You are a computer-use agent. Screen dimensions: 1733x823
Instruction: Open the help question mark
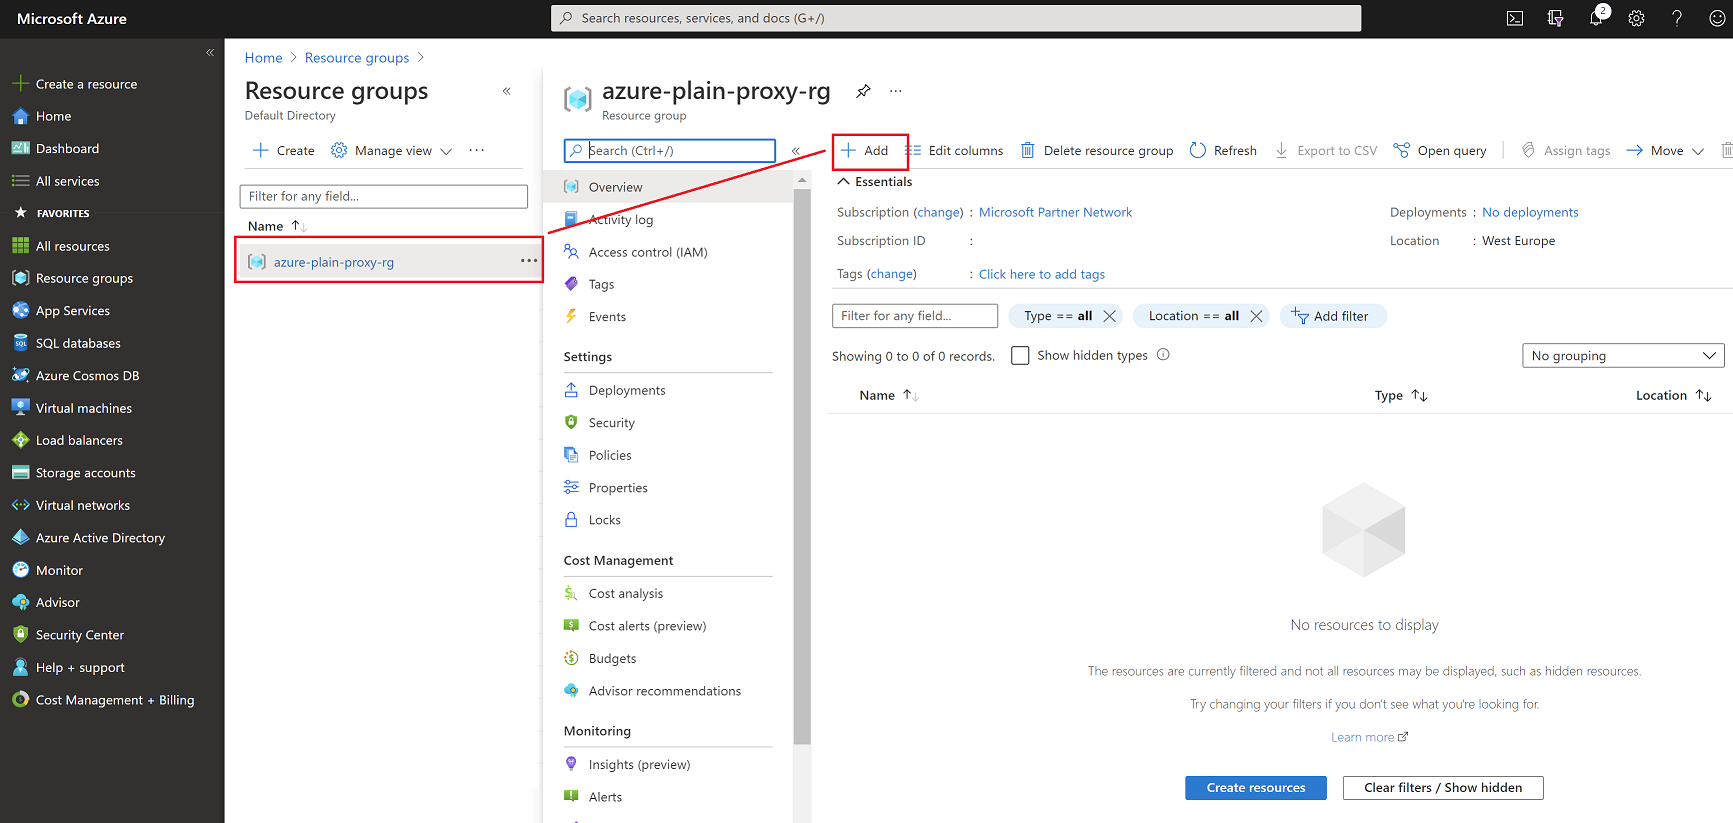coord(1677,18)
